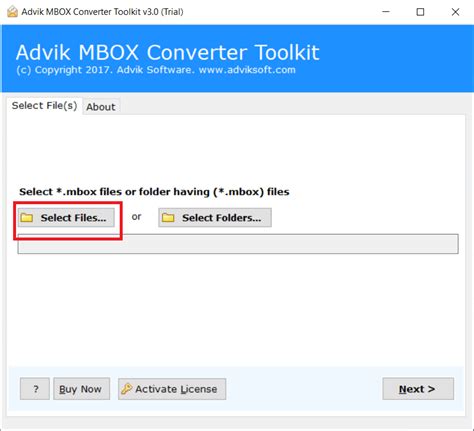
Task: Close the Advik MBOX Converter window
Action: pos(455,12)
